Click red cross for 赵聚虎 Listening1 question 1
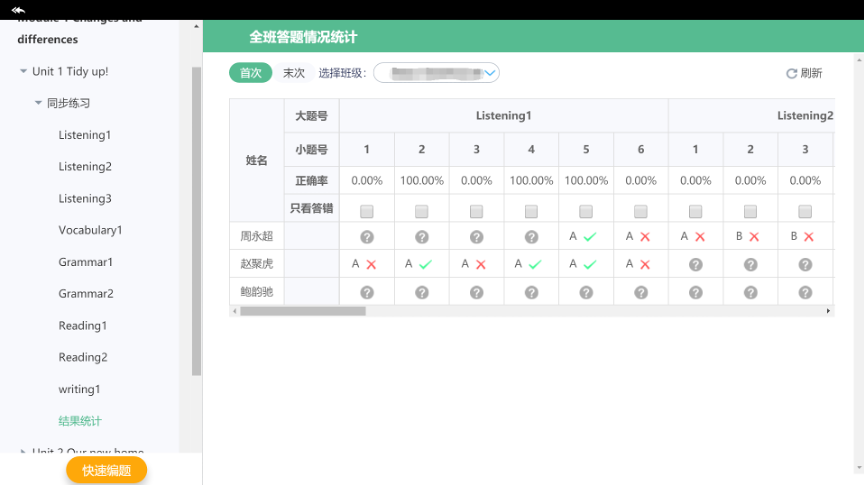The image size is (864, 485). pos(371,265)
